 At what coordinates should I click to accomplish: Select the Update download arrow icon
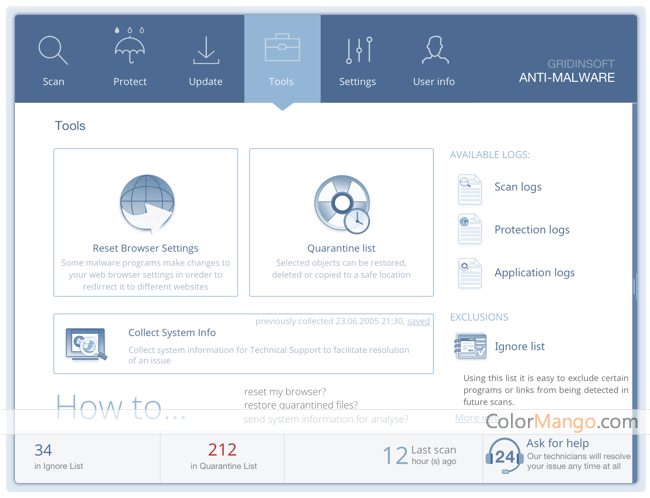(x=206, y=50)
